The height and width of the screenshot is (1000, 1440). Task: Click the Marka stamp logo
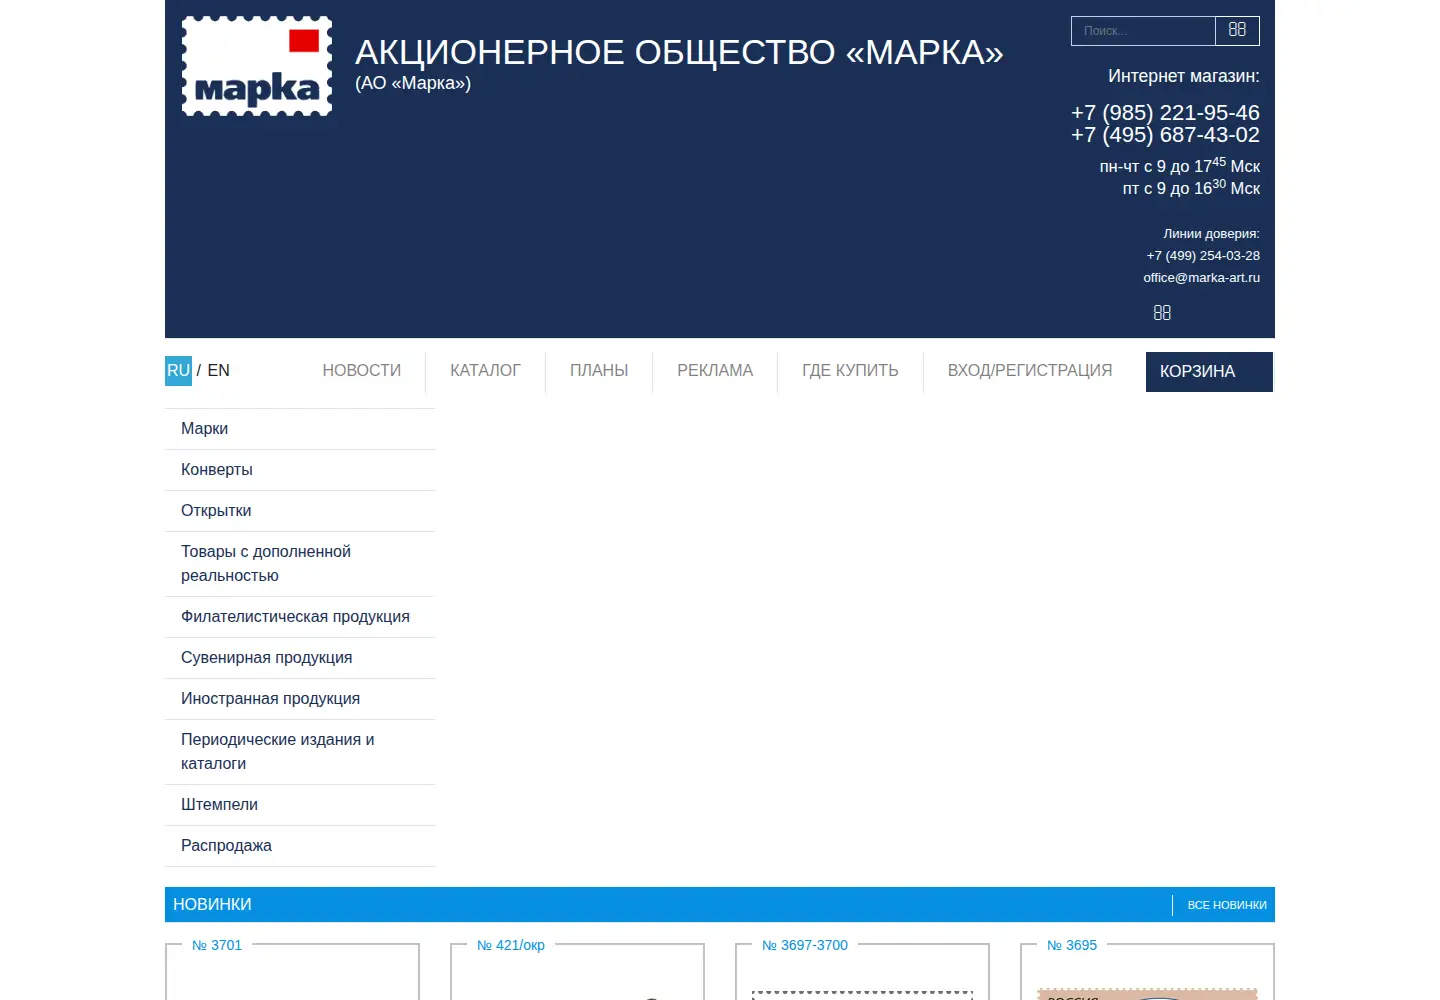(x=257, y=66)
